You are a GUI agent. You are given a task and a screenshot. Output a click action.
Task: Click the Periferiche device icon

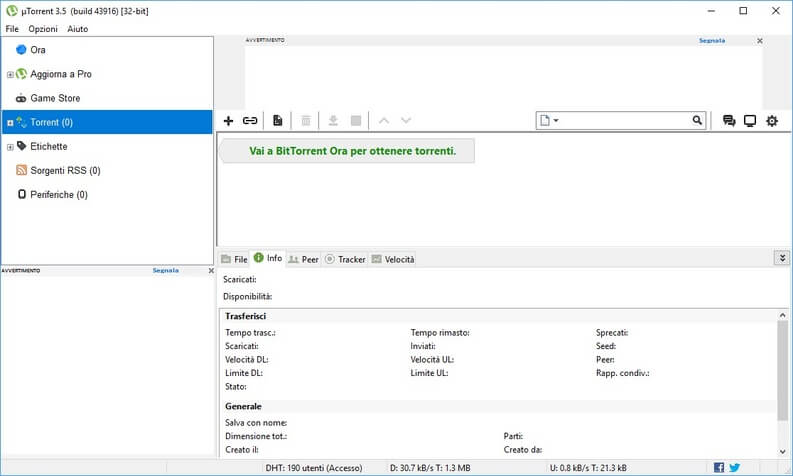click(22, 194)
